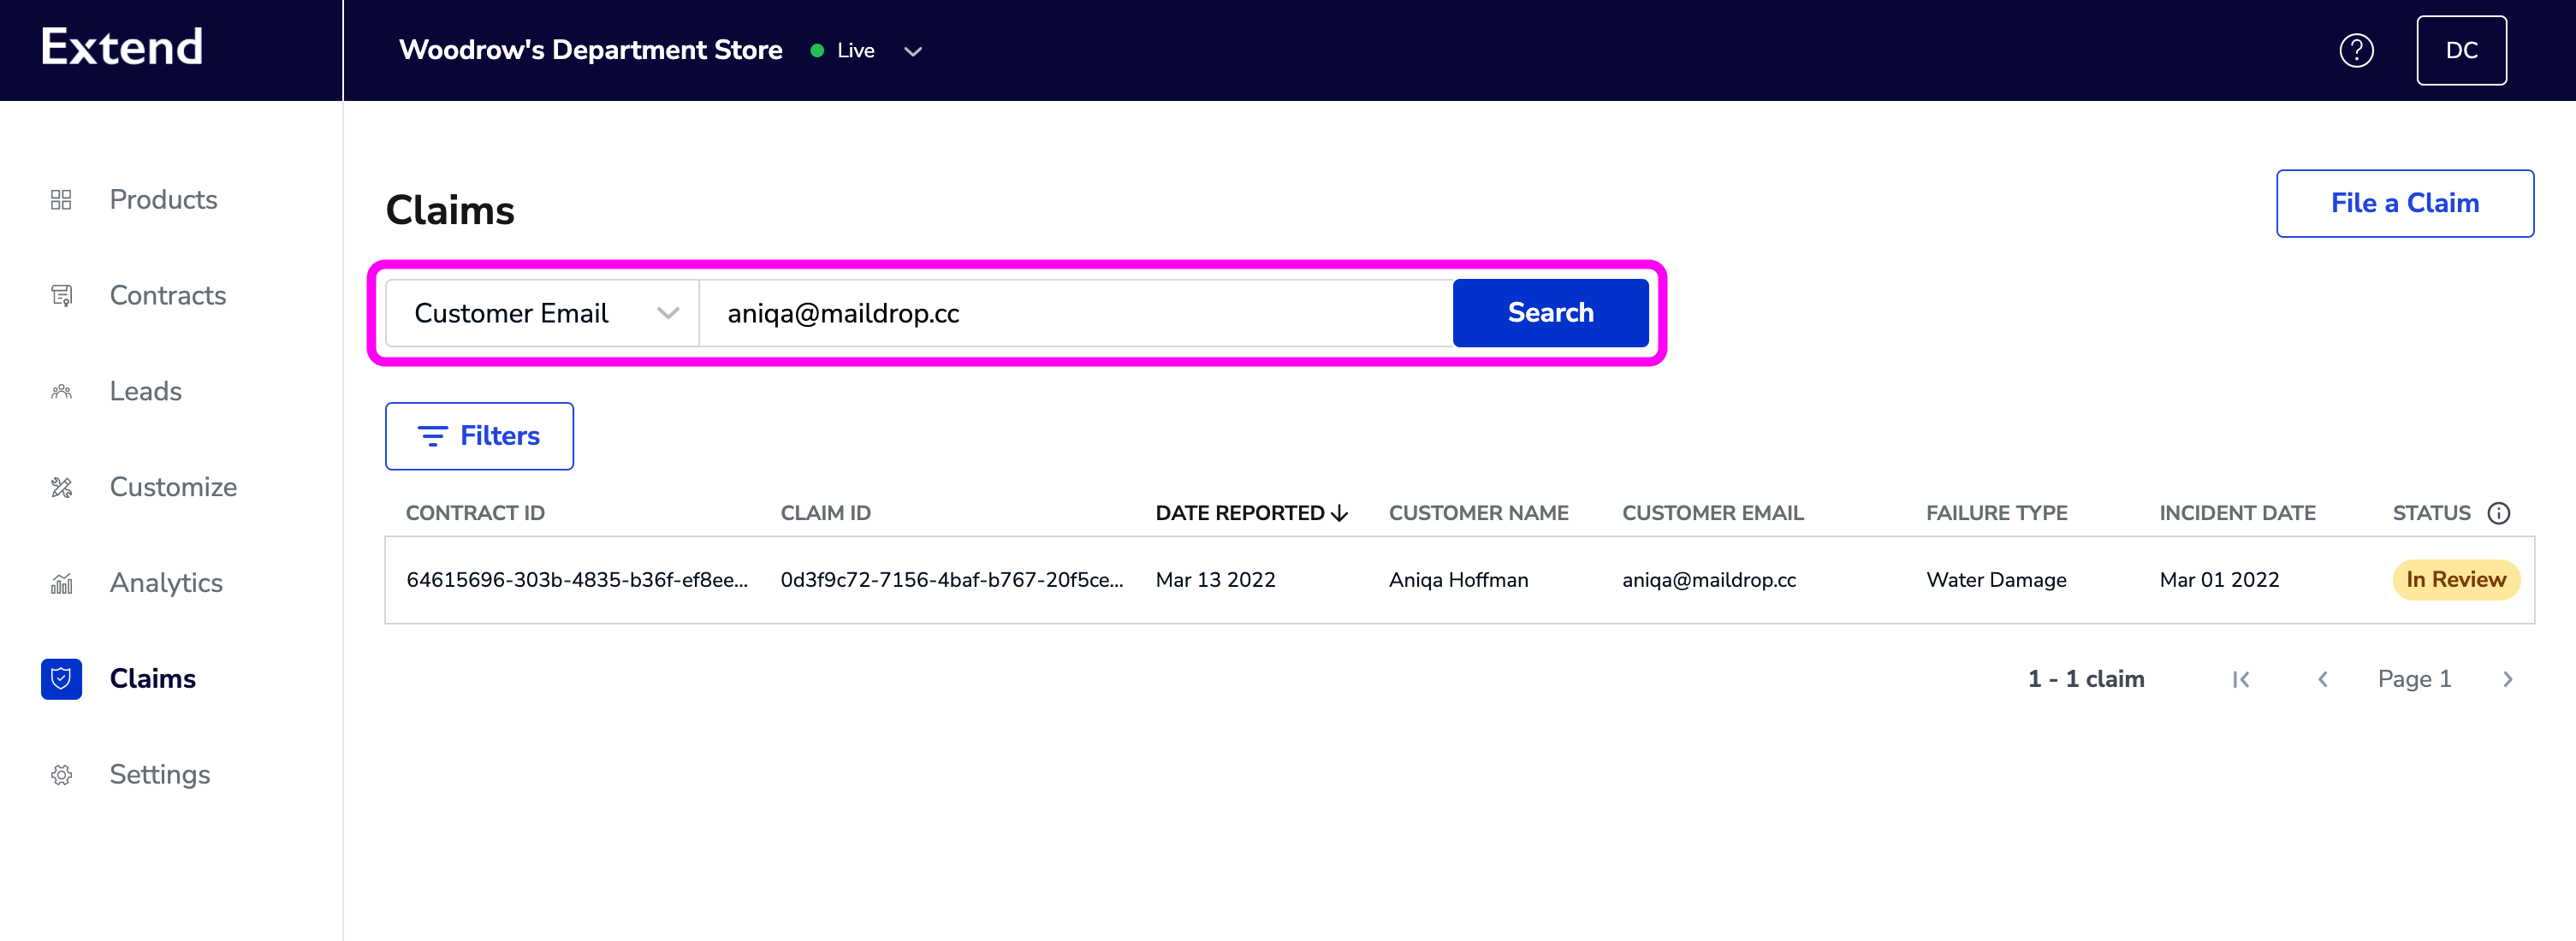Image resolution: width=2576 pixels, height=941 pixels.
Task: Click the Claim ID column header
Action: click(825, 513)
